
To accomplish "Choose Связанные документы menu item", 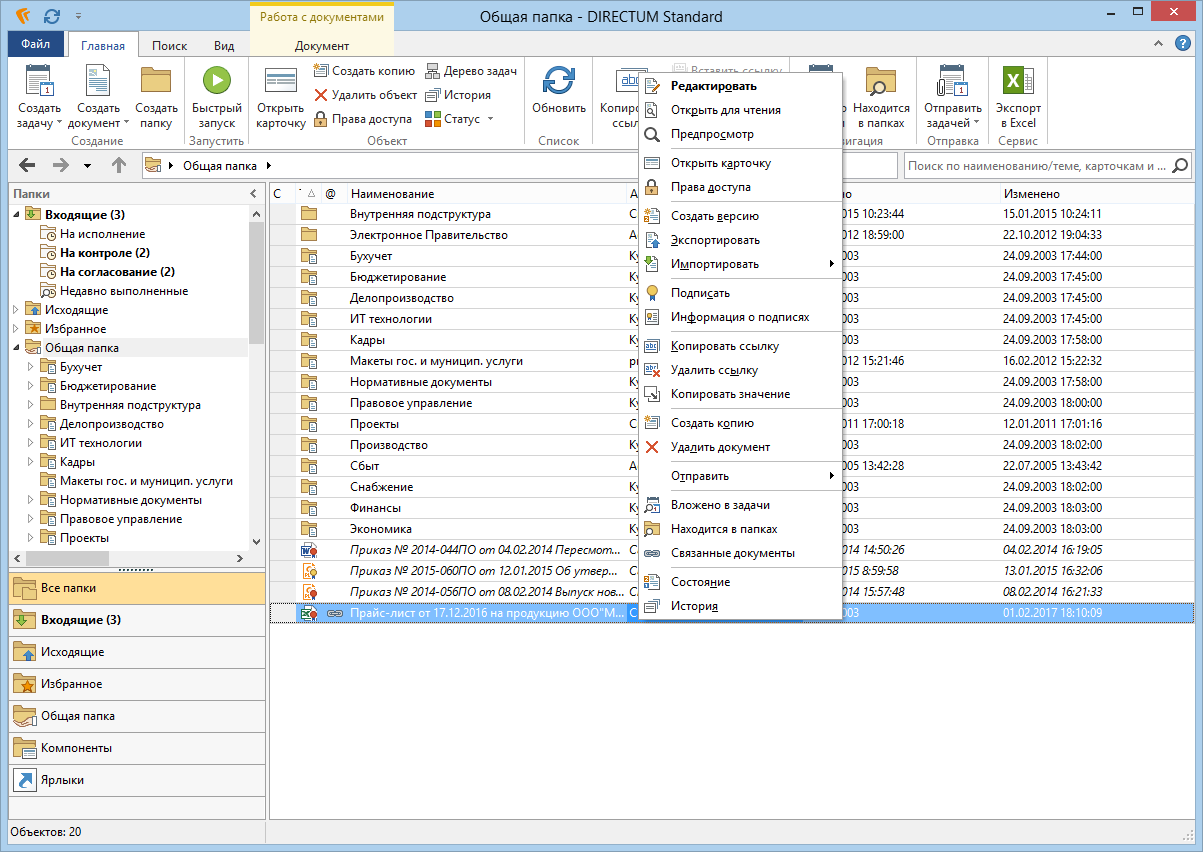I will (x=740, y=553).
